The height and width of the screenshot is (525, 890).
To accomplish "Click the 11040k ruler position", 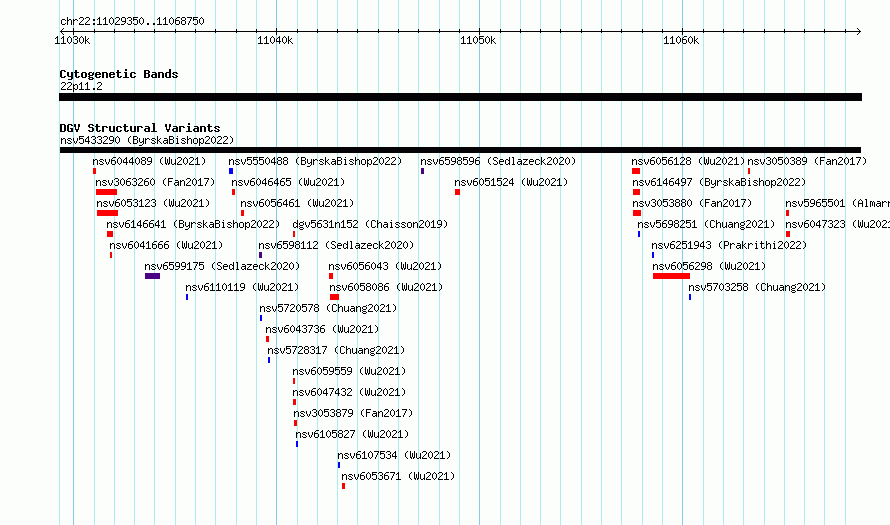I will [x=275, y=40].
